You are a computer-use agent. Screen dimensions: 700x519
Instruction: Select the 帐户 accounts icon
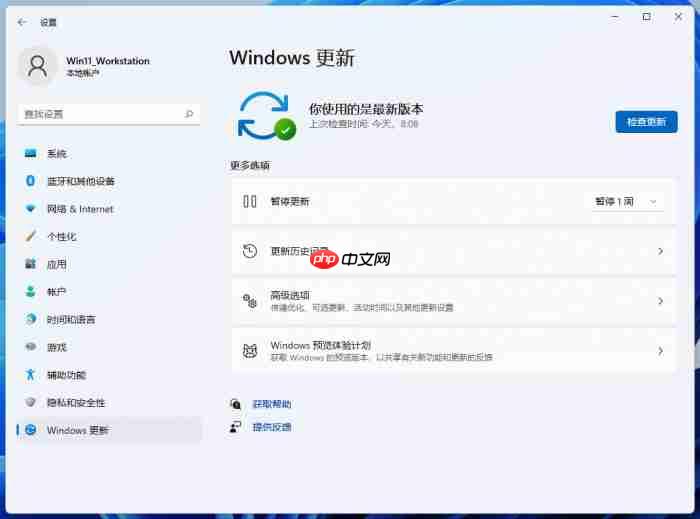click(x=30, y=291)
